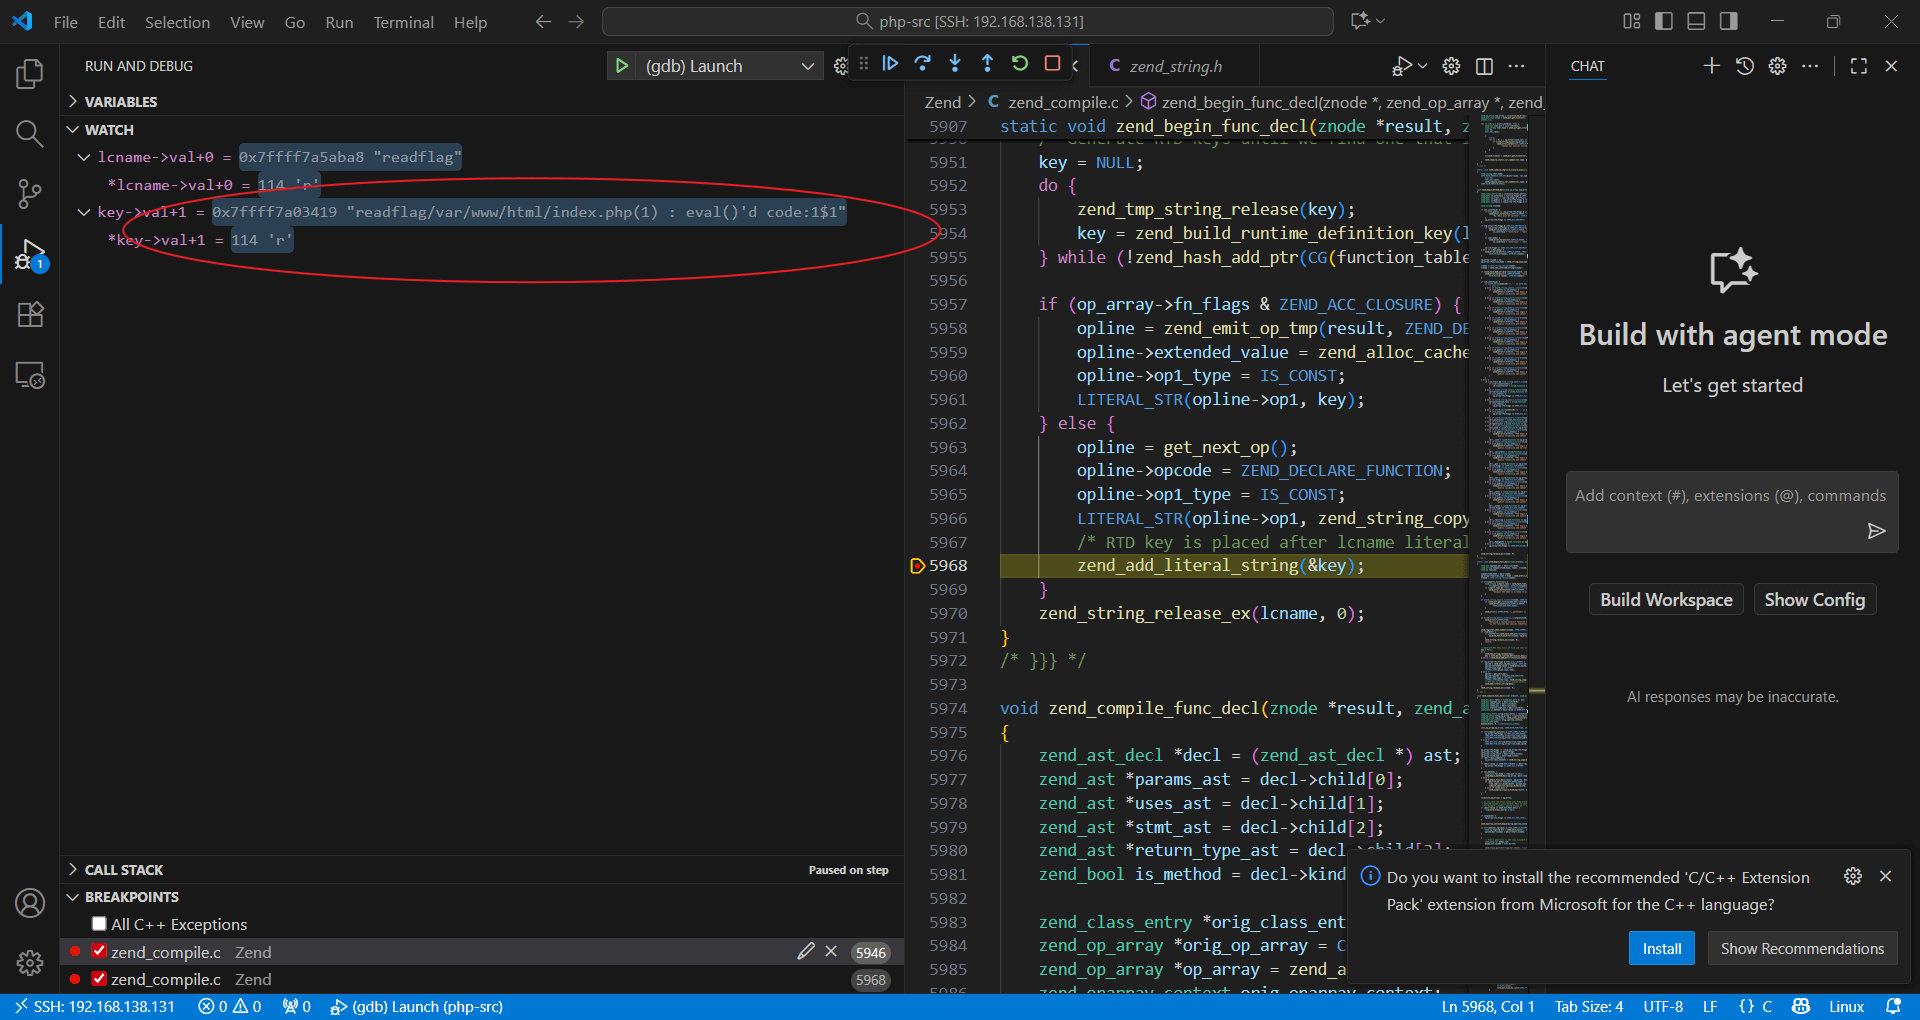The width and height of the screenshot is (1920, 1020).
Task: Switch to the zend_string.h editor tab
Action: [1175, 66]
